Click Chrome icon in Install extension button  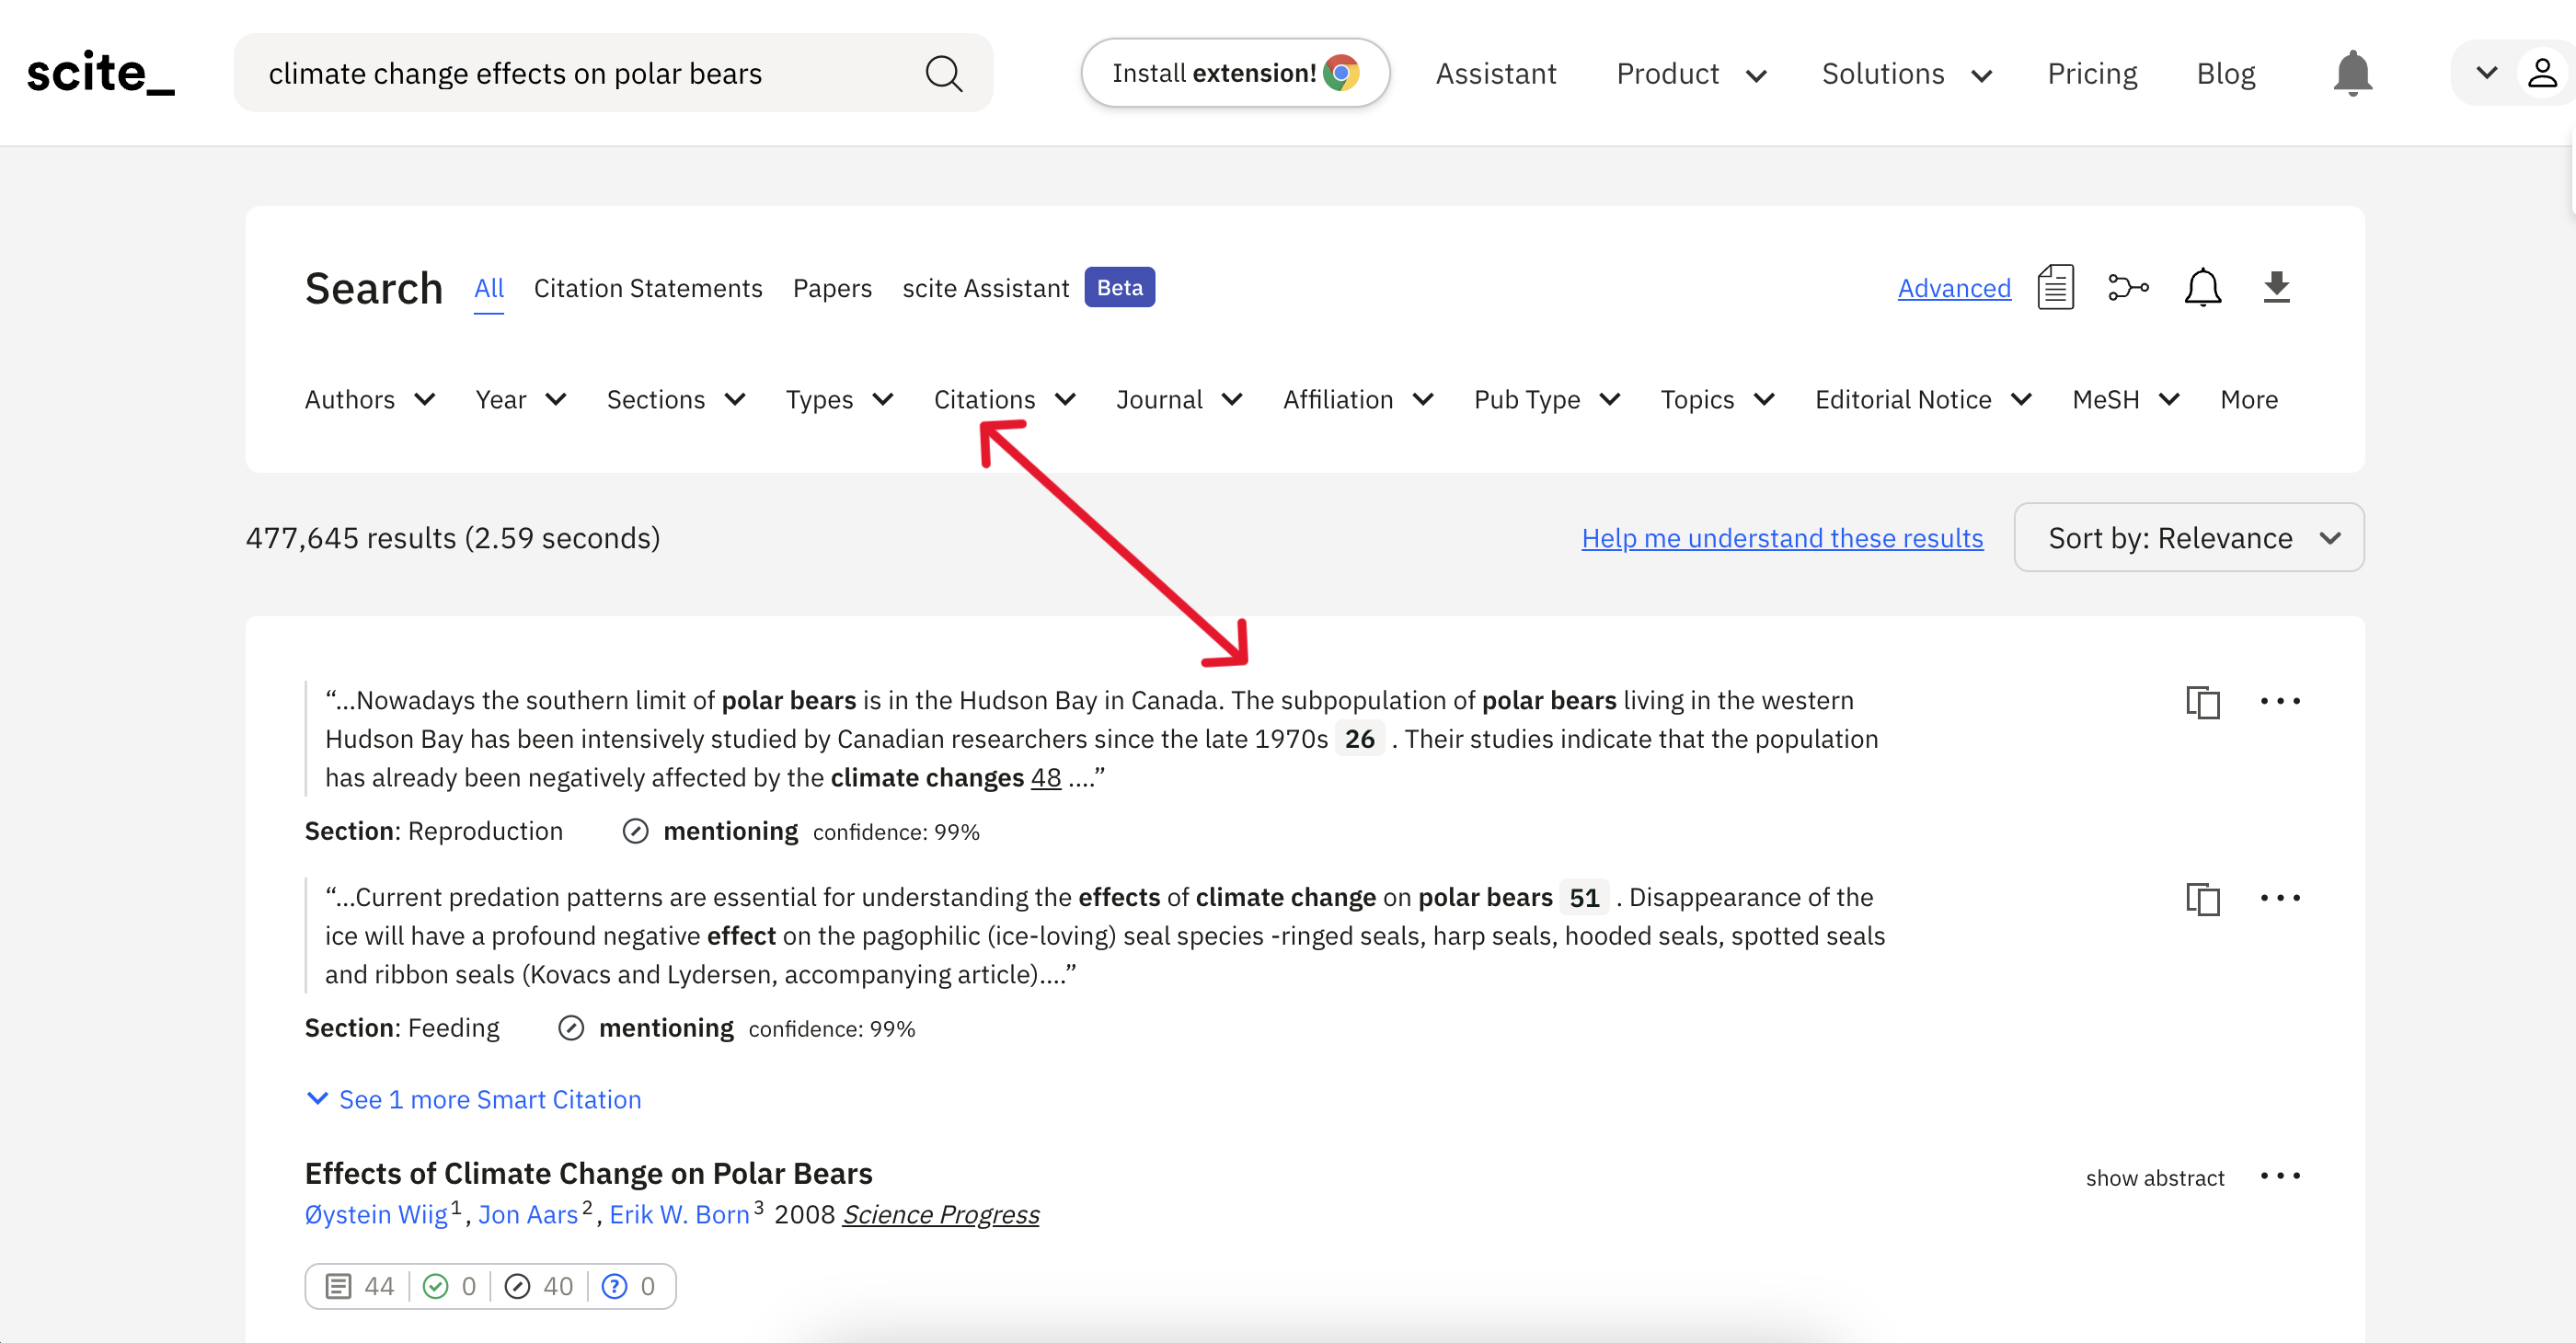[1341, 73]
